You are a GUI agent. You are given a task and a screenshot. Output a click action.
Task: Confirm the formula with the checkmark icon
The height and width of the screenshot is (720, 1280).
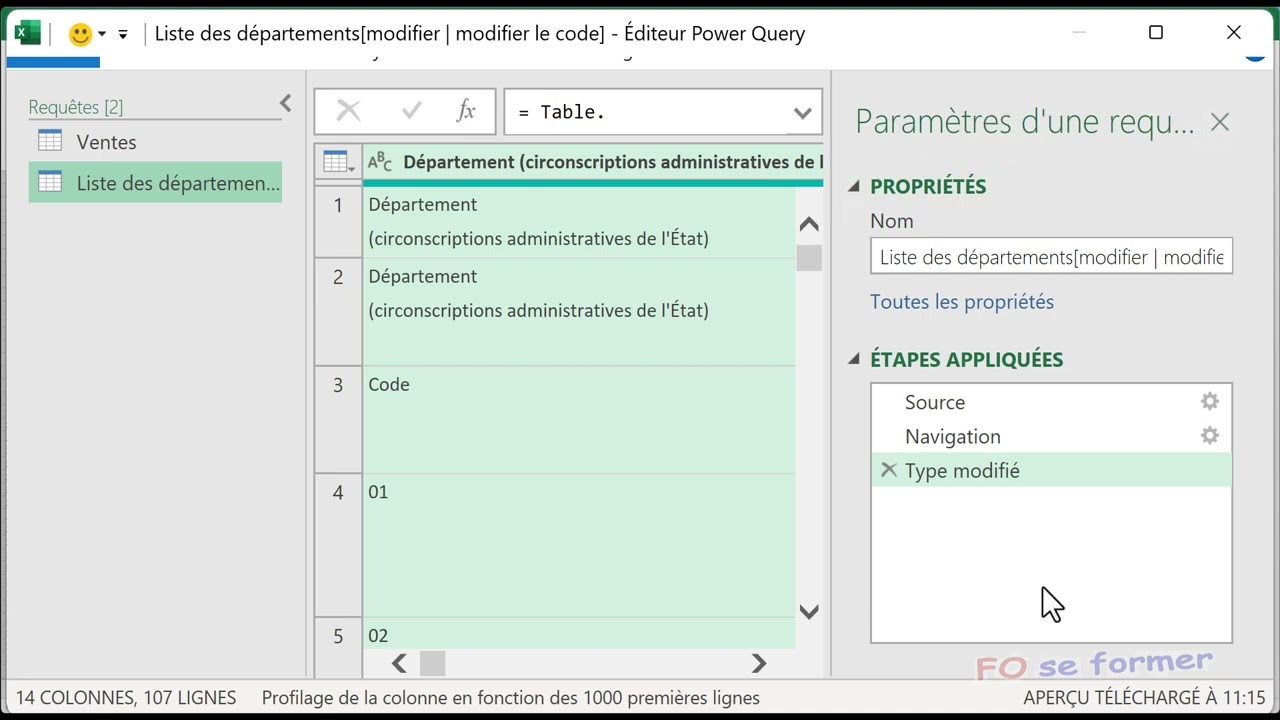411,111
